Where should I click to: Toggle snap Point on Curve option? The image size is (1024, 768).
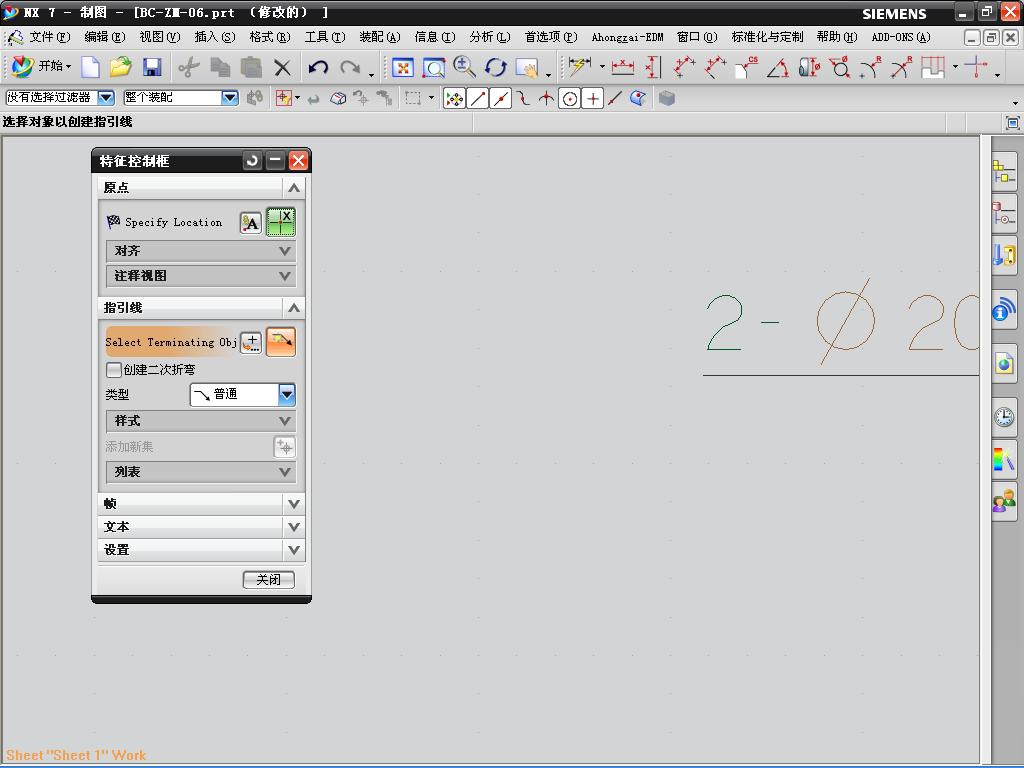[615, 99]
